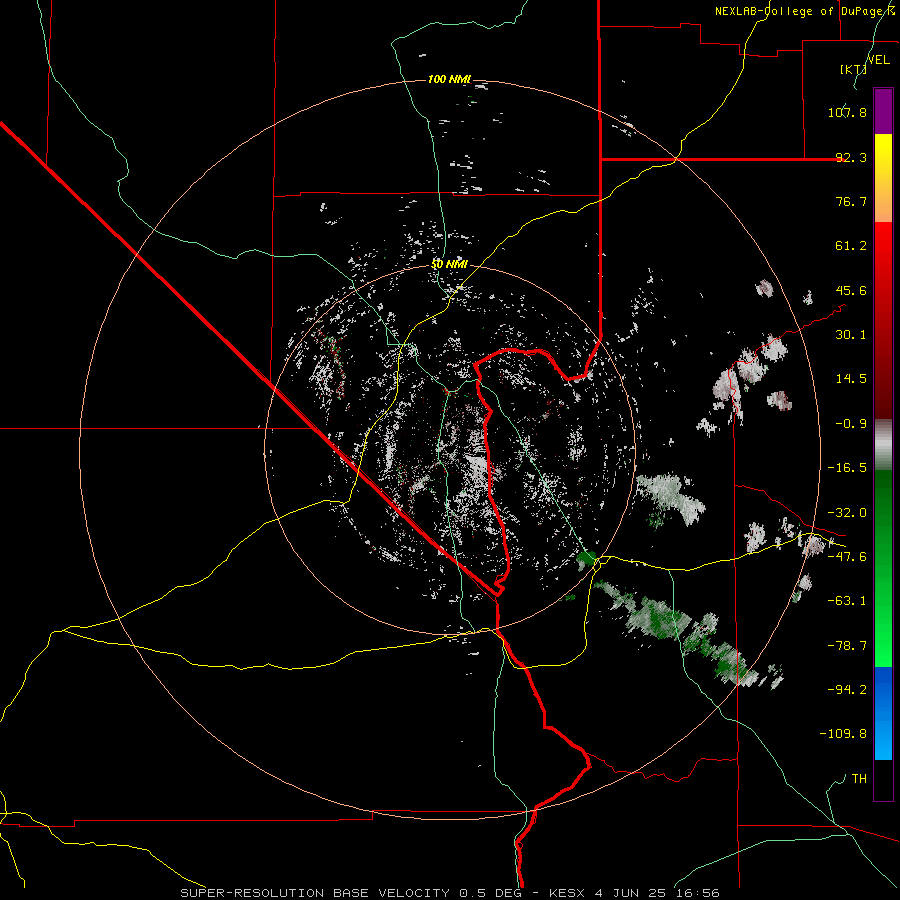Click the 45.6 scale value
Viewport: 900px width, 900px height.
click(x=851, y=290)
